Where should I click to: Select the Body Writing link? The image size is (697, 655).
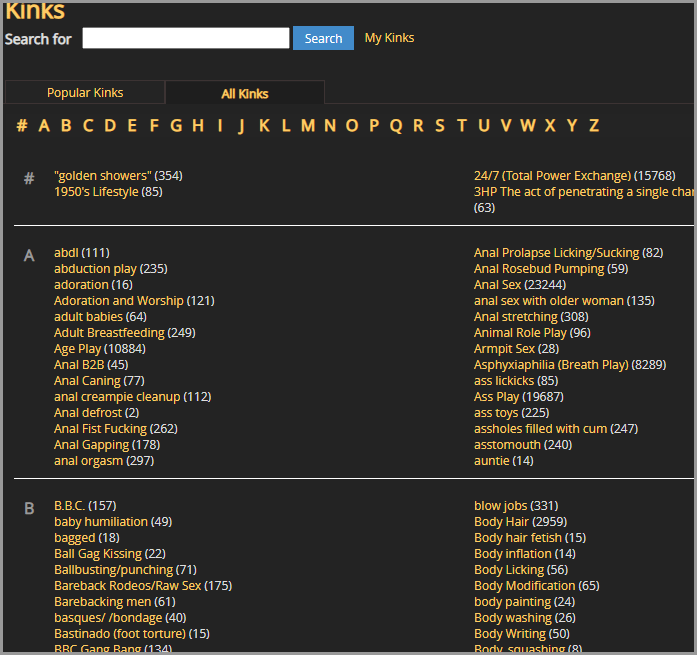point(510,634)
